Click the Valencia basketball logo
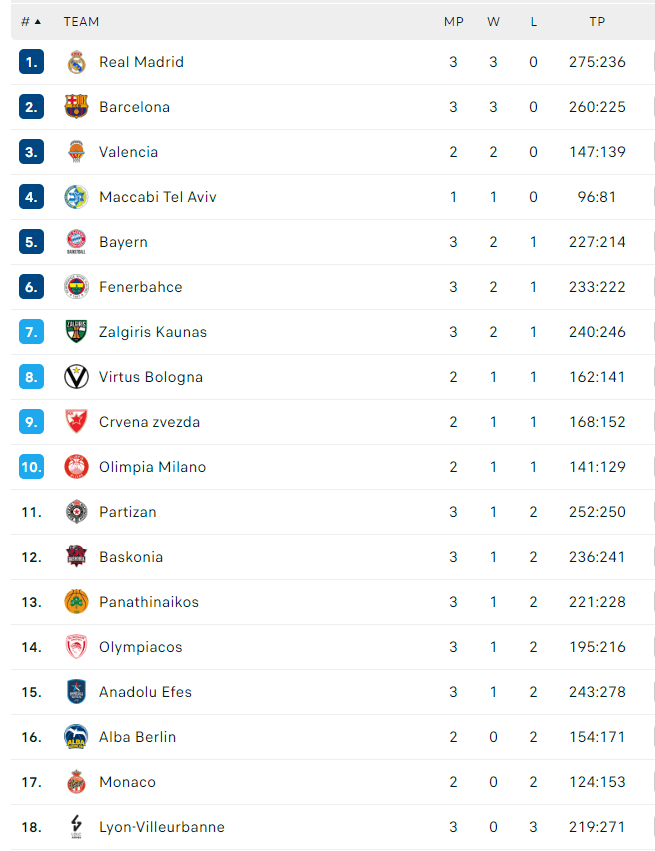Screen dimensions: 655x851 click(76, 152)
